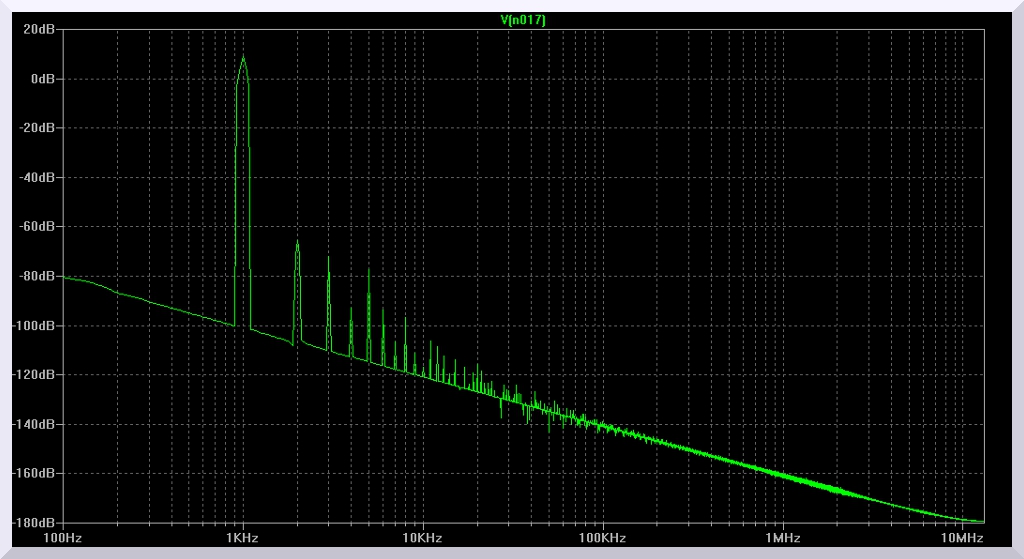Click the tip of the 1KHz fundamental peak
The height and width of the screenshot is (559, 1024).
pyautogui.click(x=242, y=57)
